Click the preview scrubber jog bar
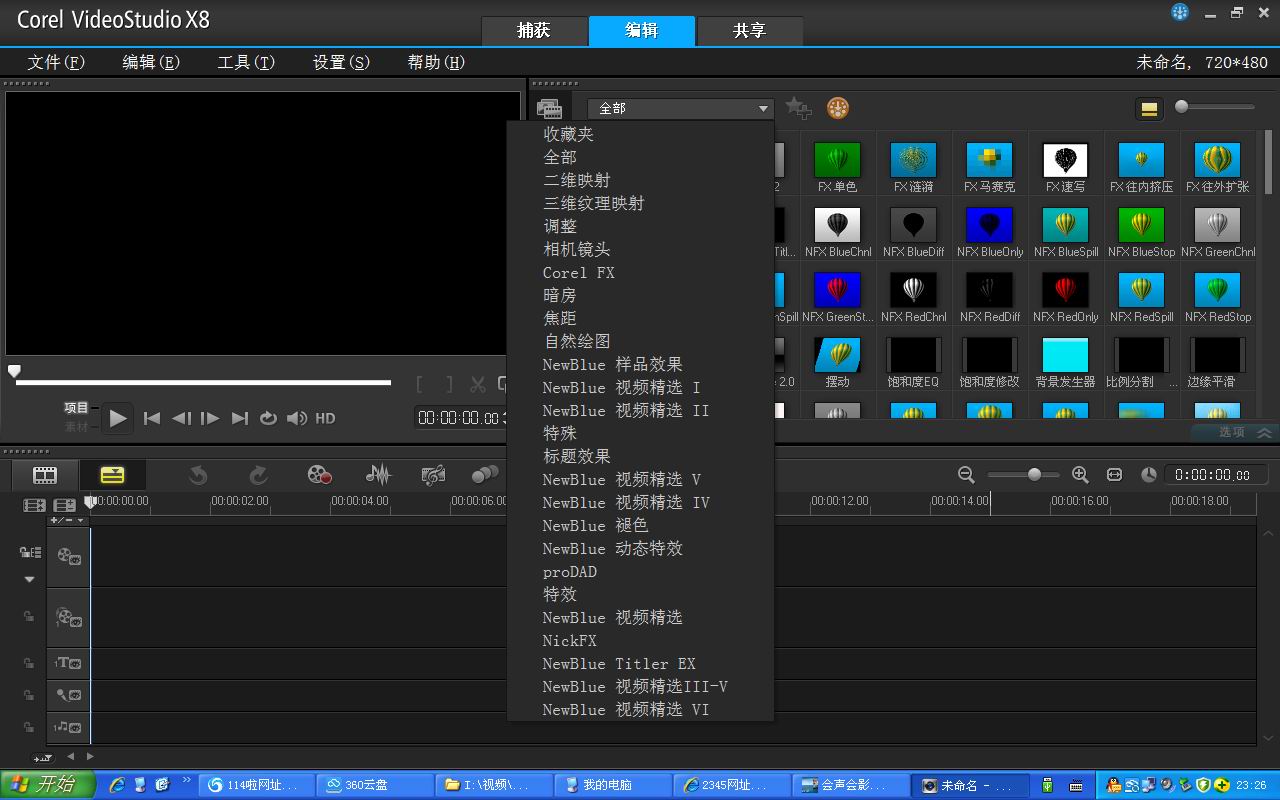The image size is (1280, 800). [203, 382]
